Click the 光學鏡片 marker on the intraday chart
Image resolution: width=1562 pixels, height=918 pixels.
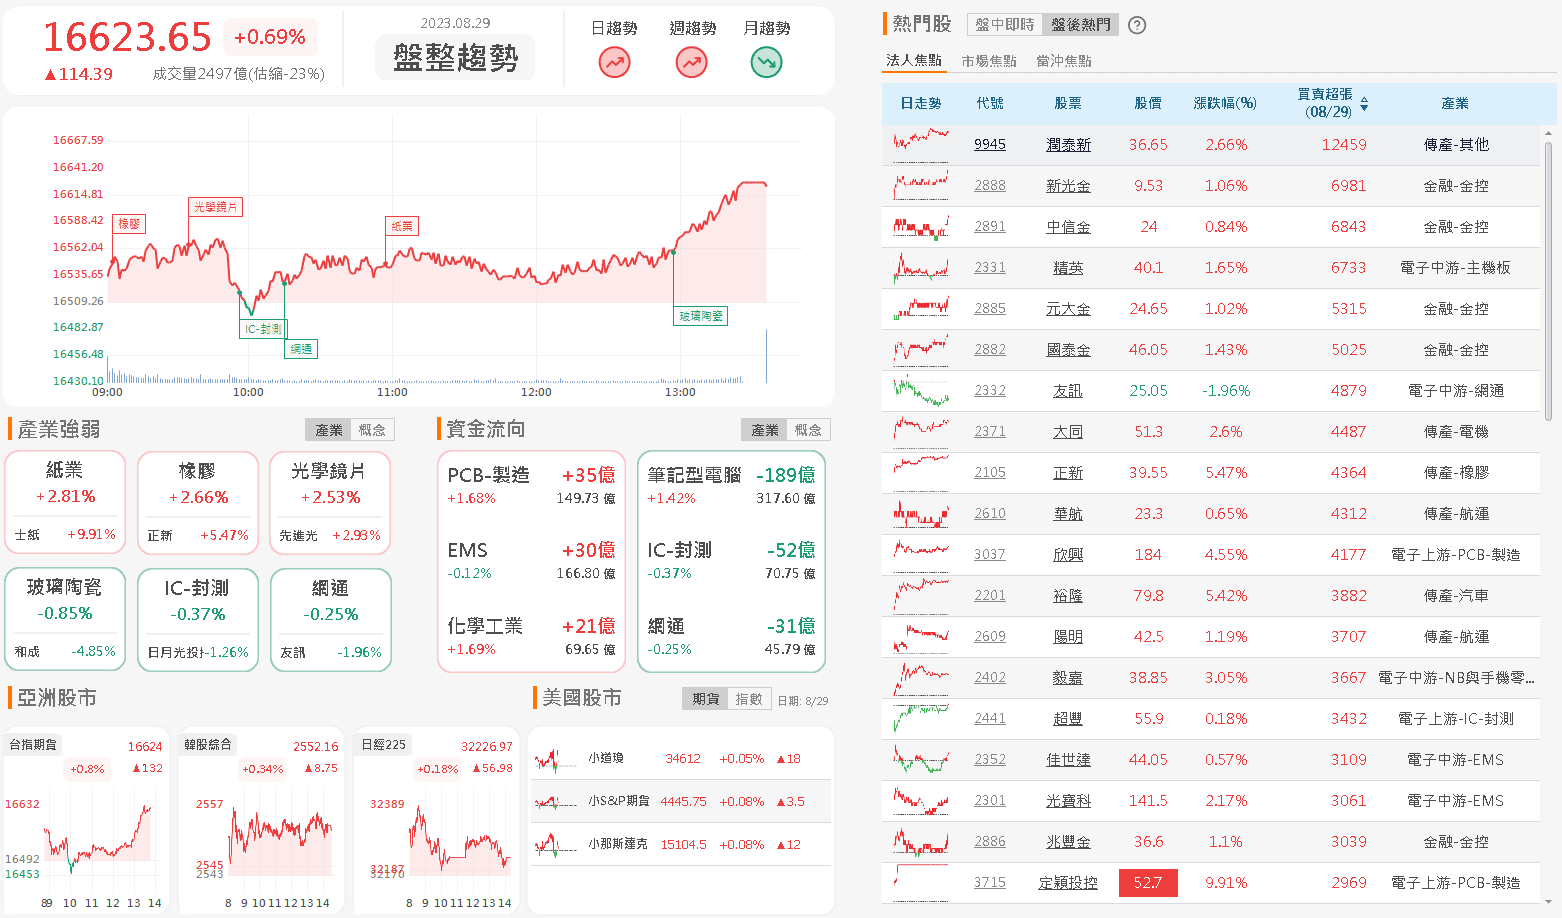click(x=216, y=207)
